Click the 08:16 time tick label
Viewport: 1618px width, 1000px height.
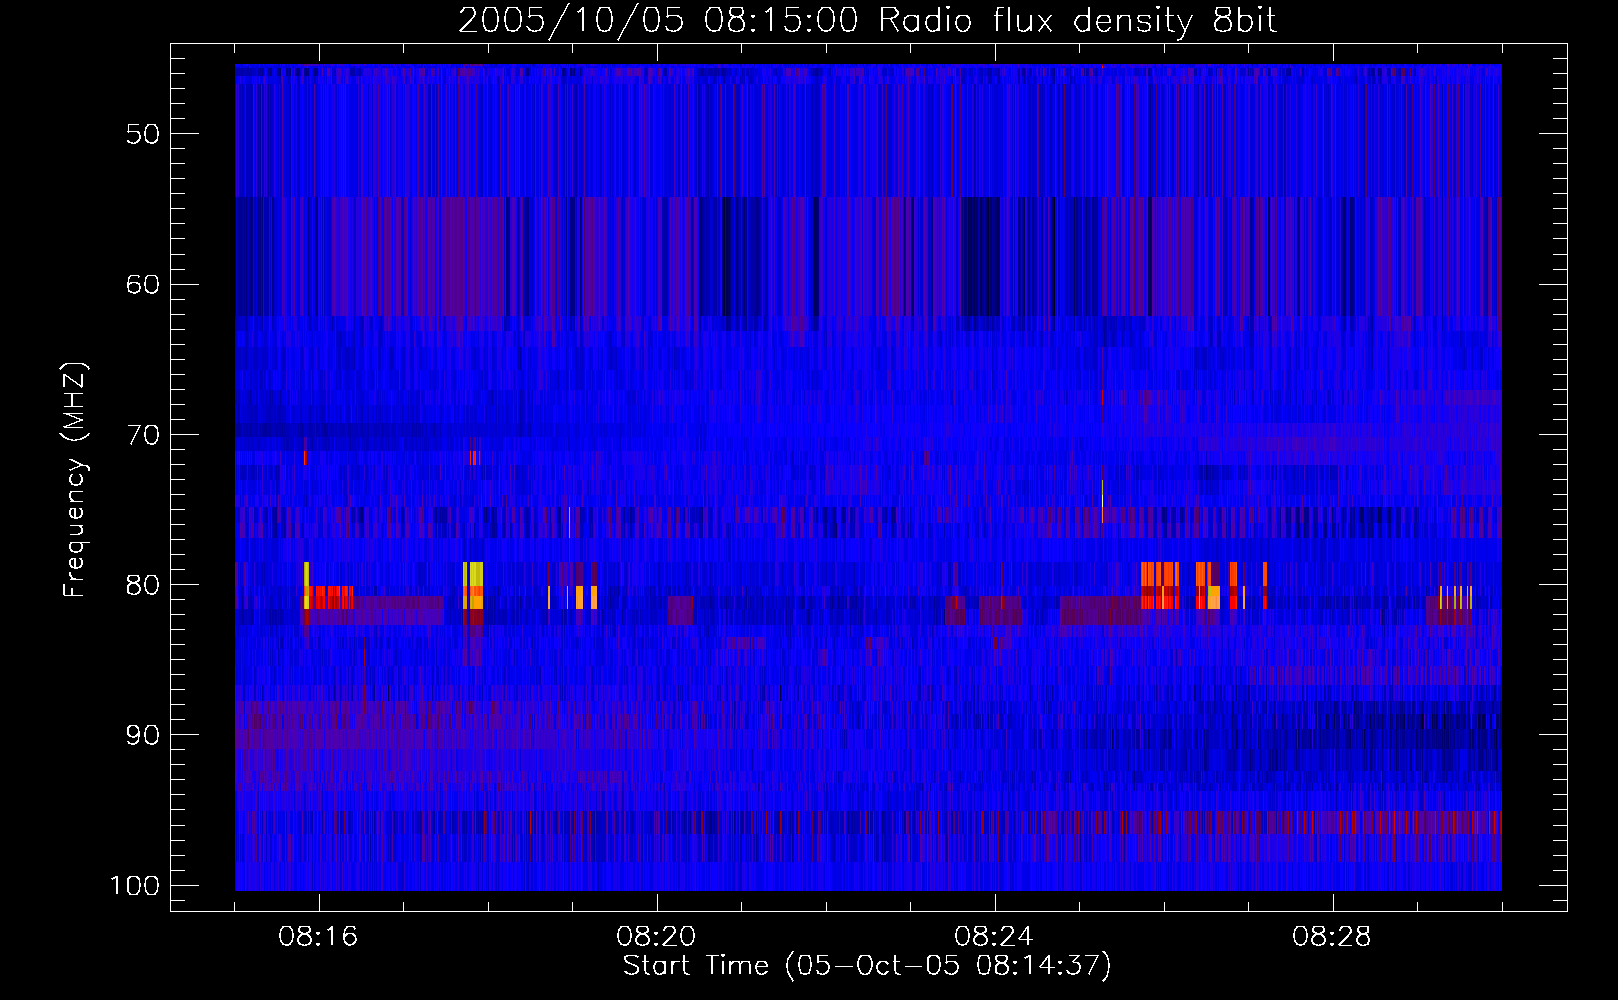[x=318, y=937]
